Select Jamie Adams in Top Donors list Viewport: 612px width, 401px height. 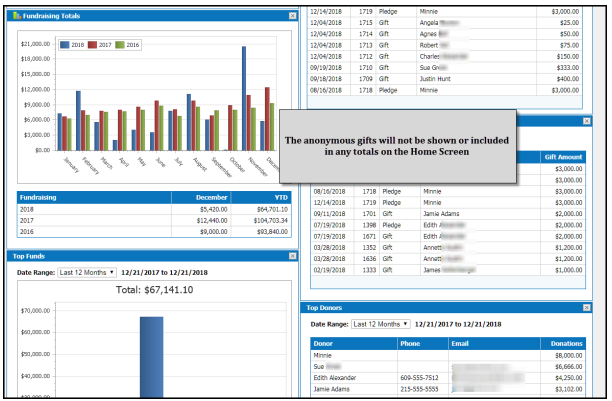point(448,389)
